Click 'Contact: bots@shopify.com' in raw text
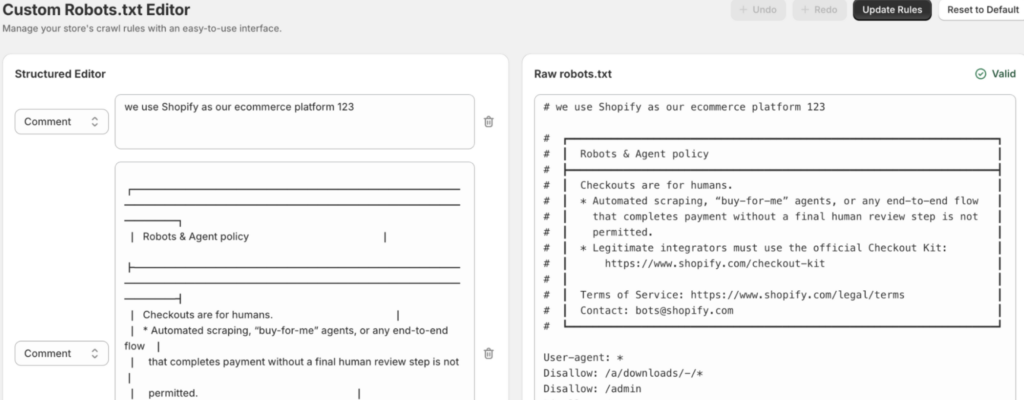Image resolution: width=1024 pixels, height=400 pixels. coord(656,310)
